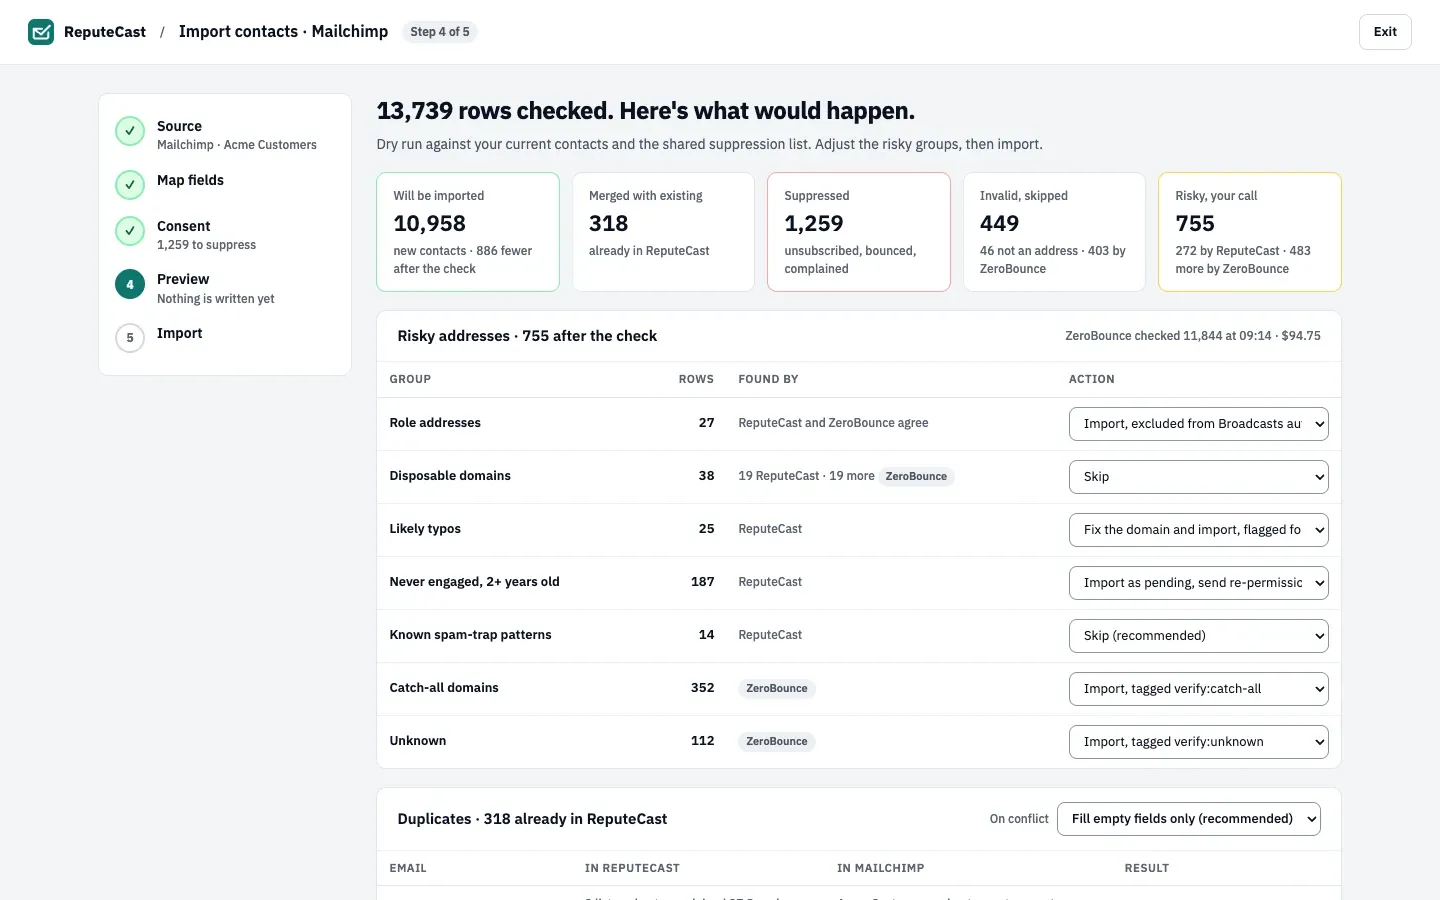This screenshot has width=1440, height=900.
Task: Expand the Likely typos action dropdown
Action: point(1199,530)
